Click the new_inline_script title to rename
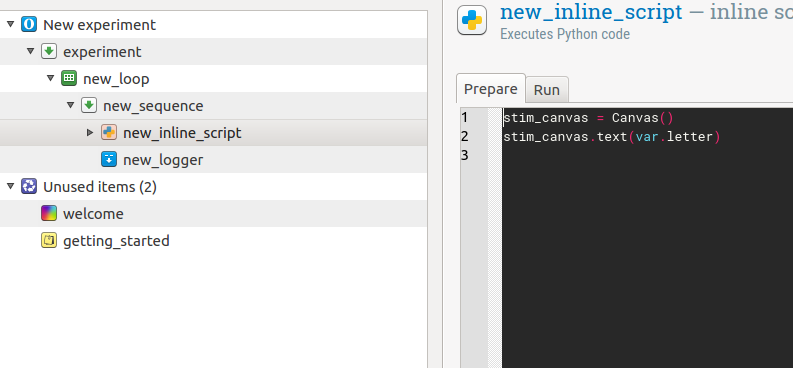 tap(591, 12)
